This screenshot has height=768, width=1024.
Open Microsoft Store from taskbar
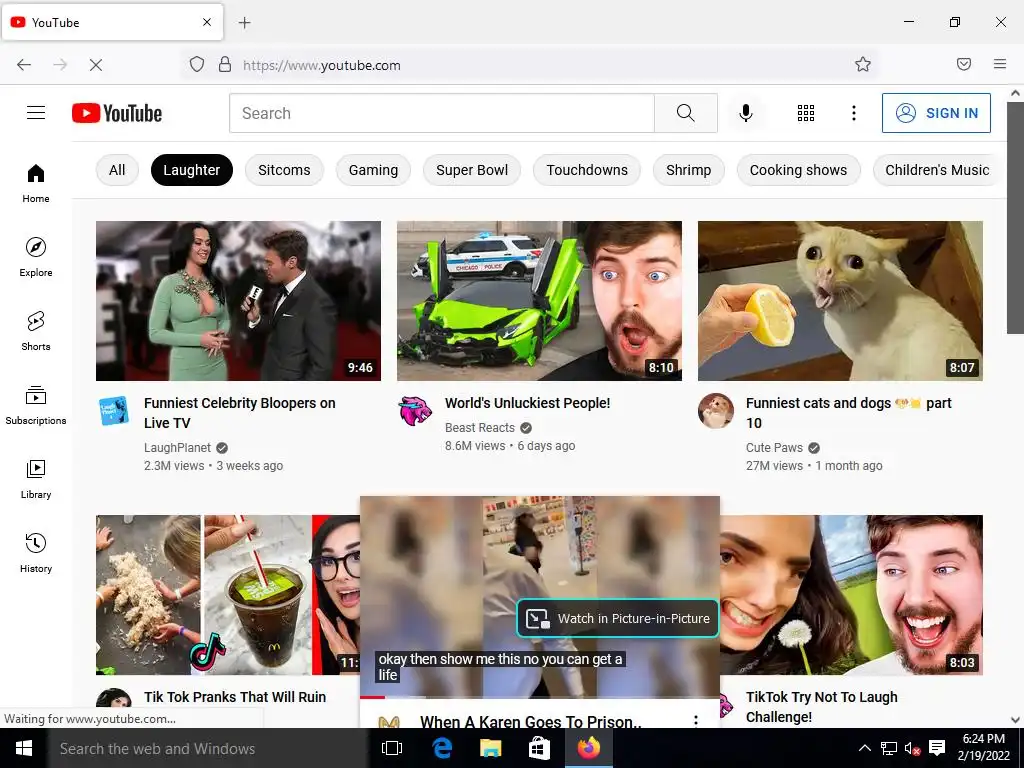coord(539,748)
